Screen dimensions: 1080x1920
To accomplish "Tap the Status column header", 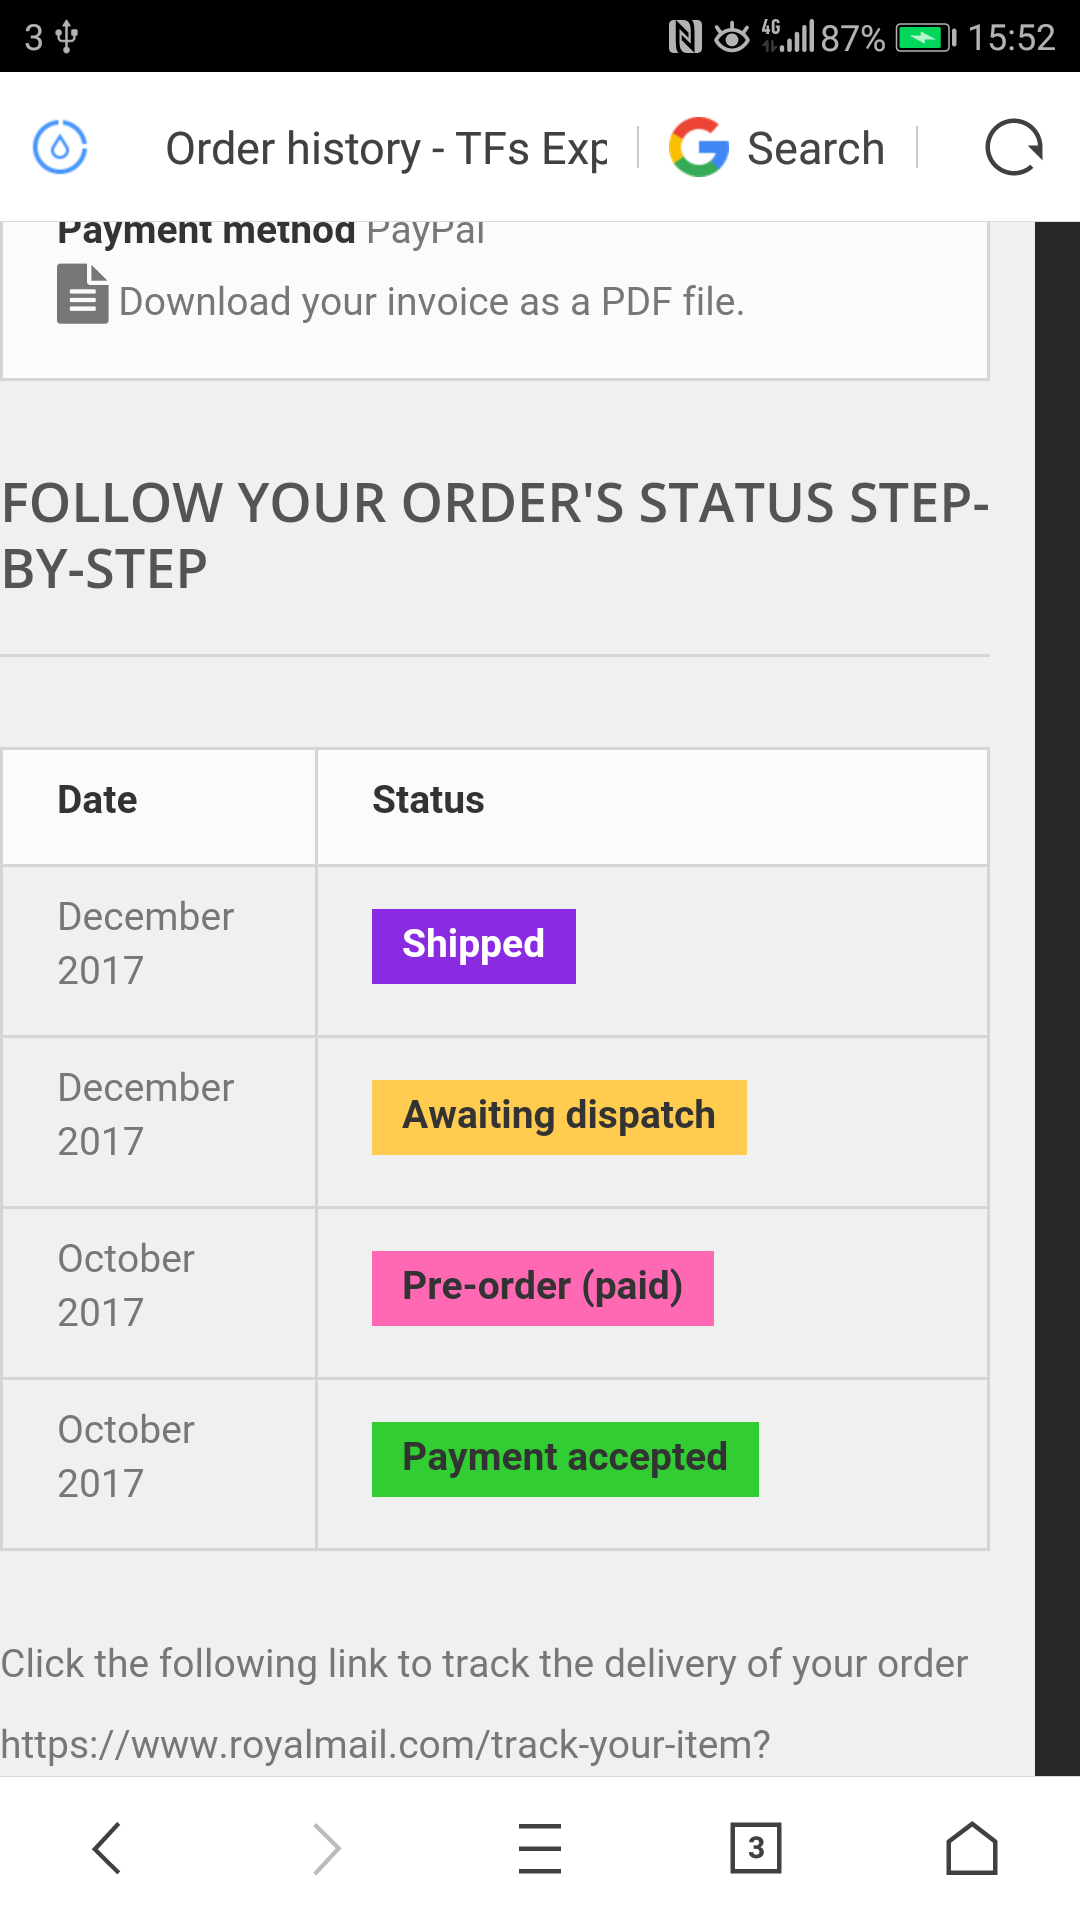I will pyautogui.click(x=428, y=800).
